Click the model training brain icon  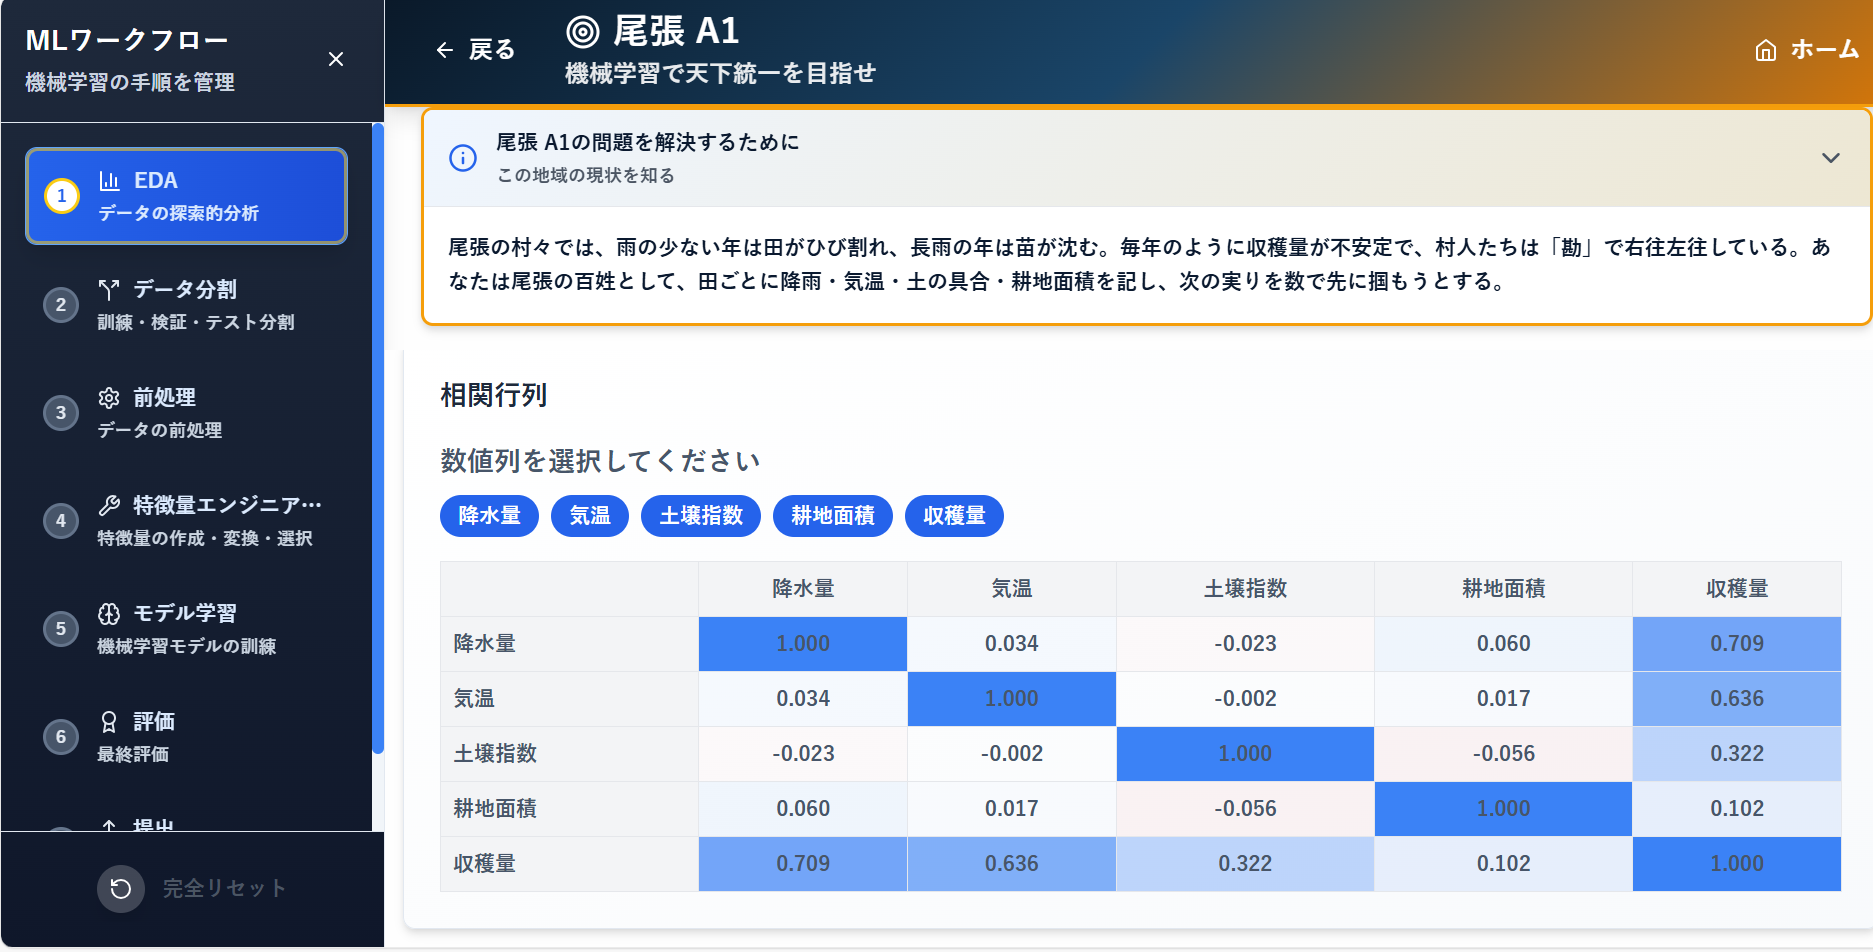coord(109,613)
